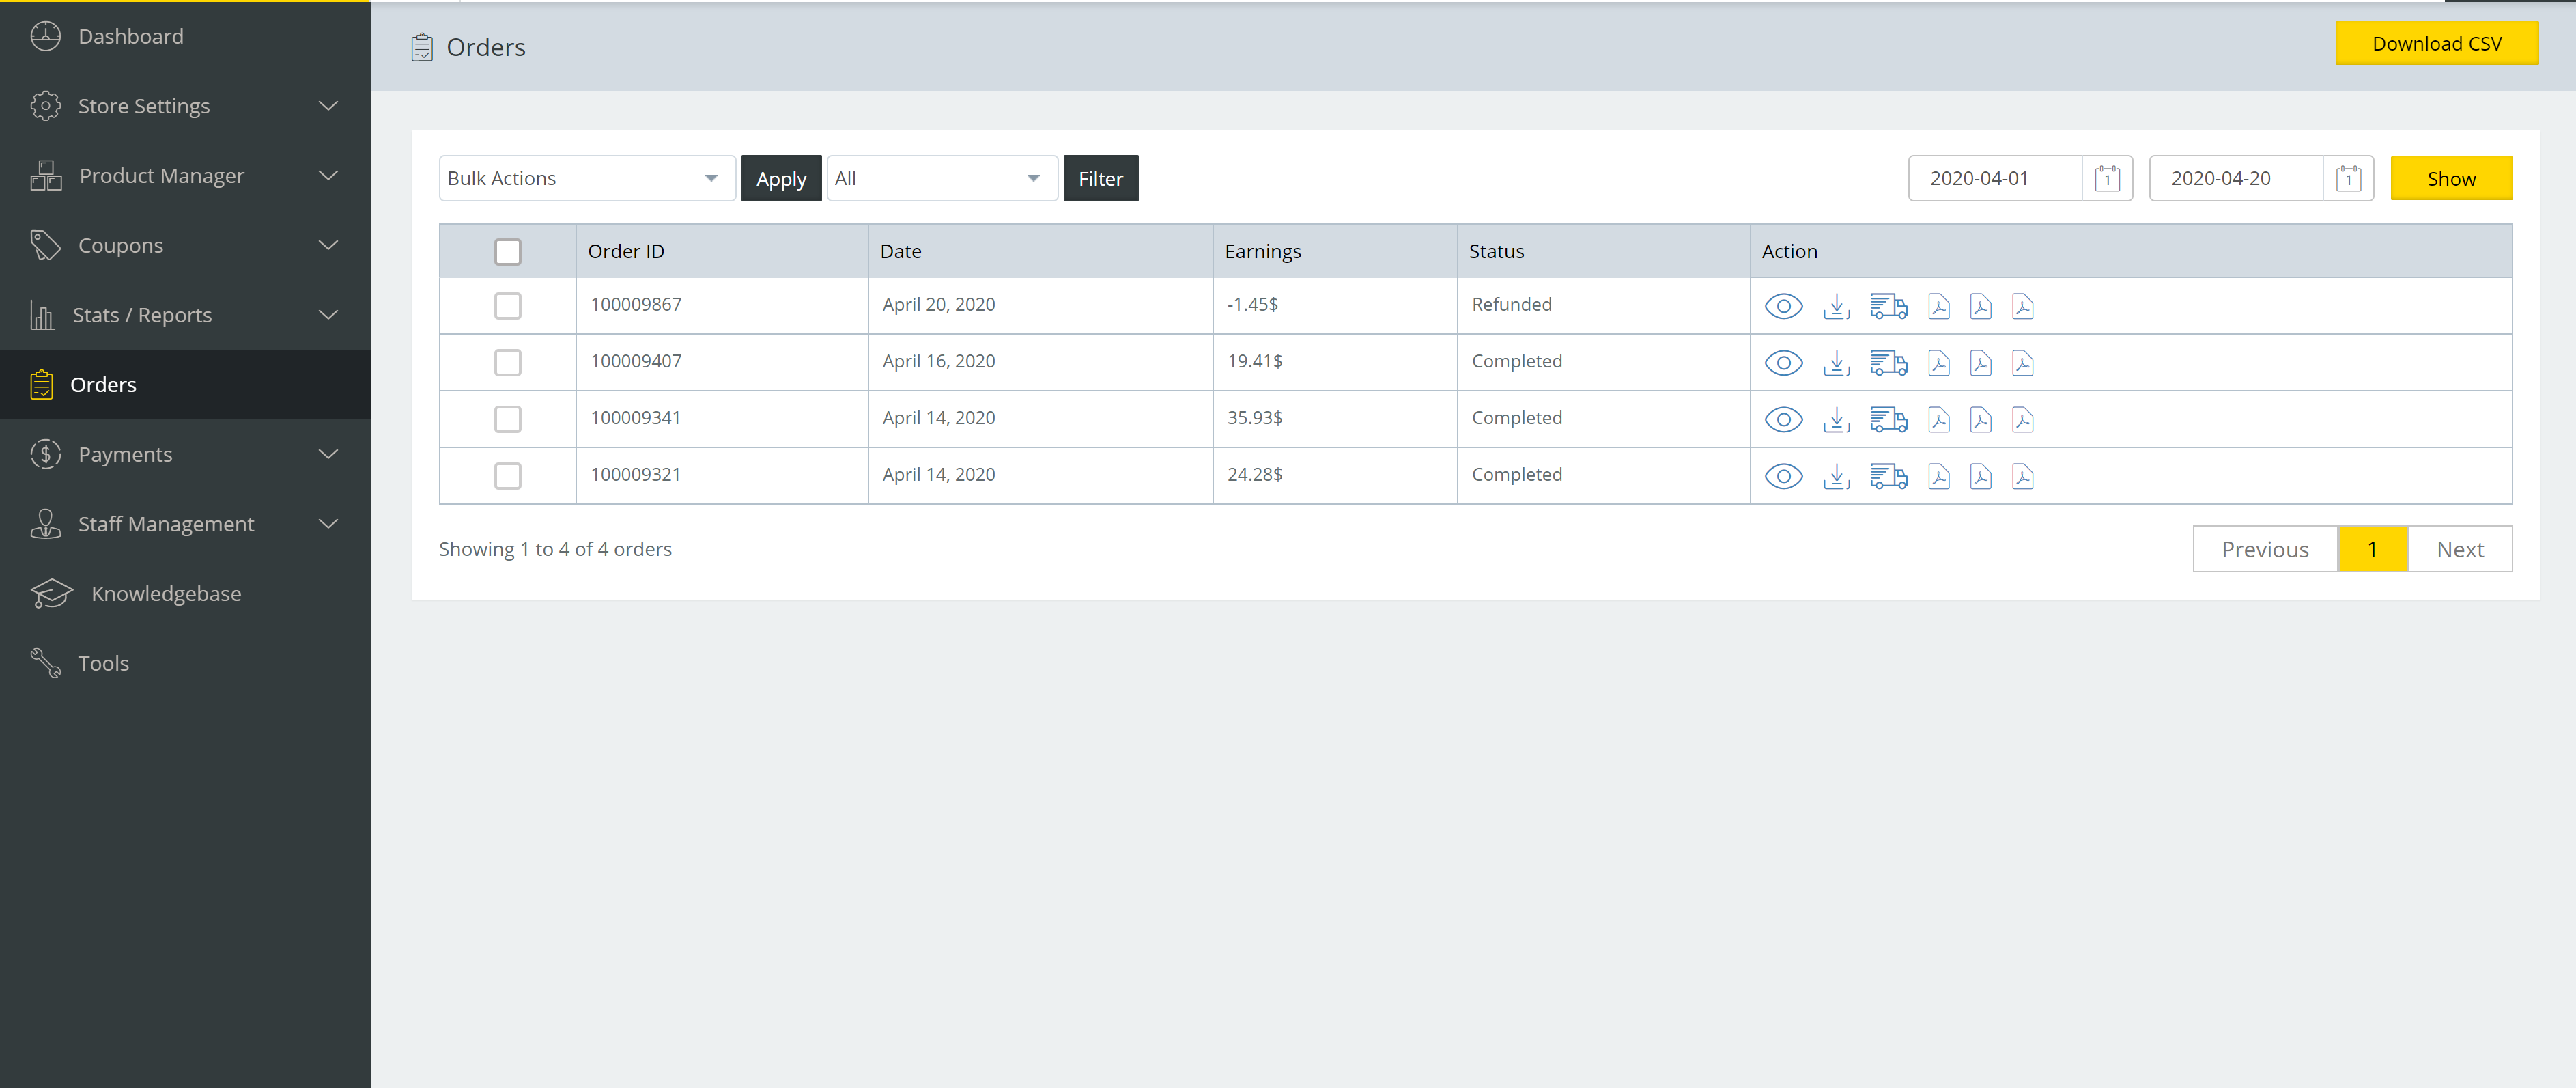This screenshot has width=2576, height=1088.
Task: Download order 100009407 via the download icon
Action: [1836, 363]
